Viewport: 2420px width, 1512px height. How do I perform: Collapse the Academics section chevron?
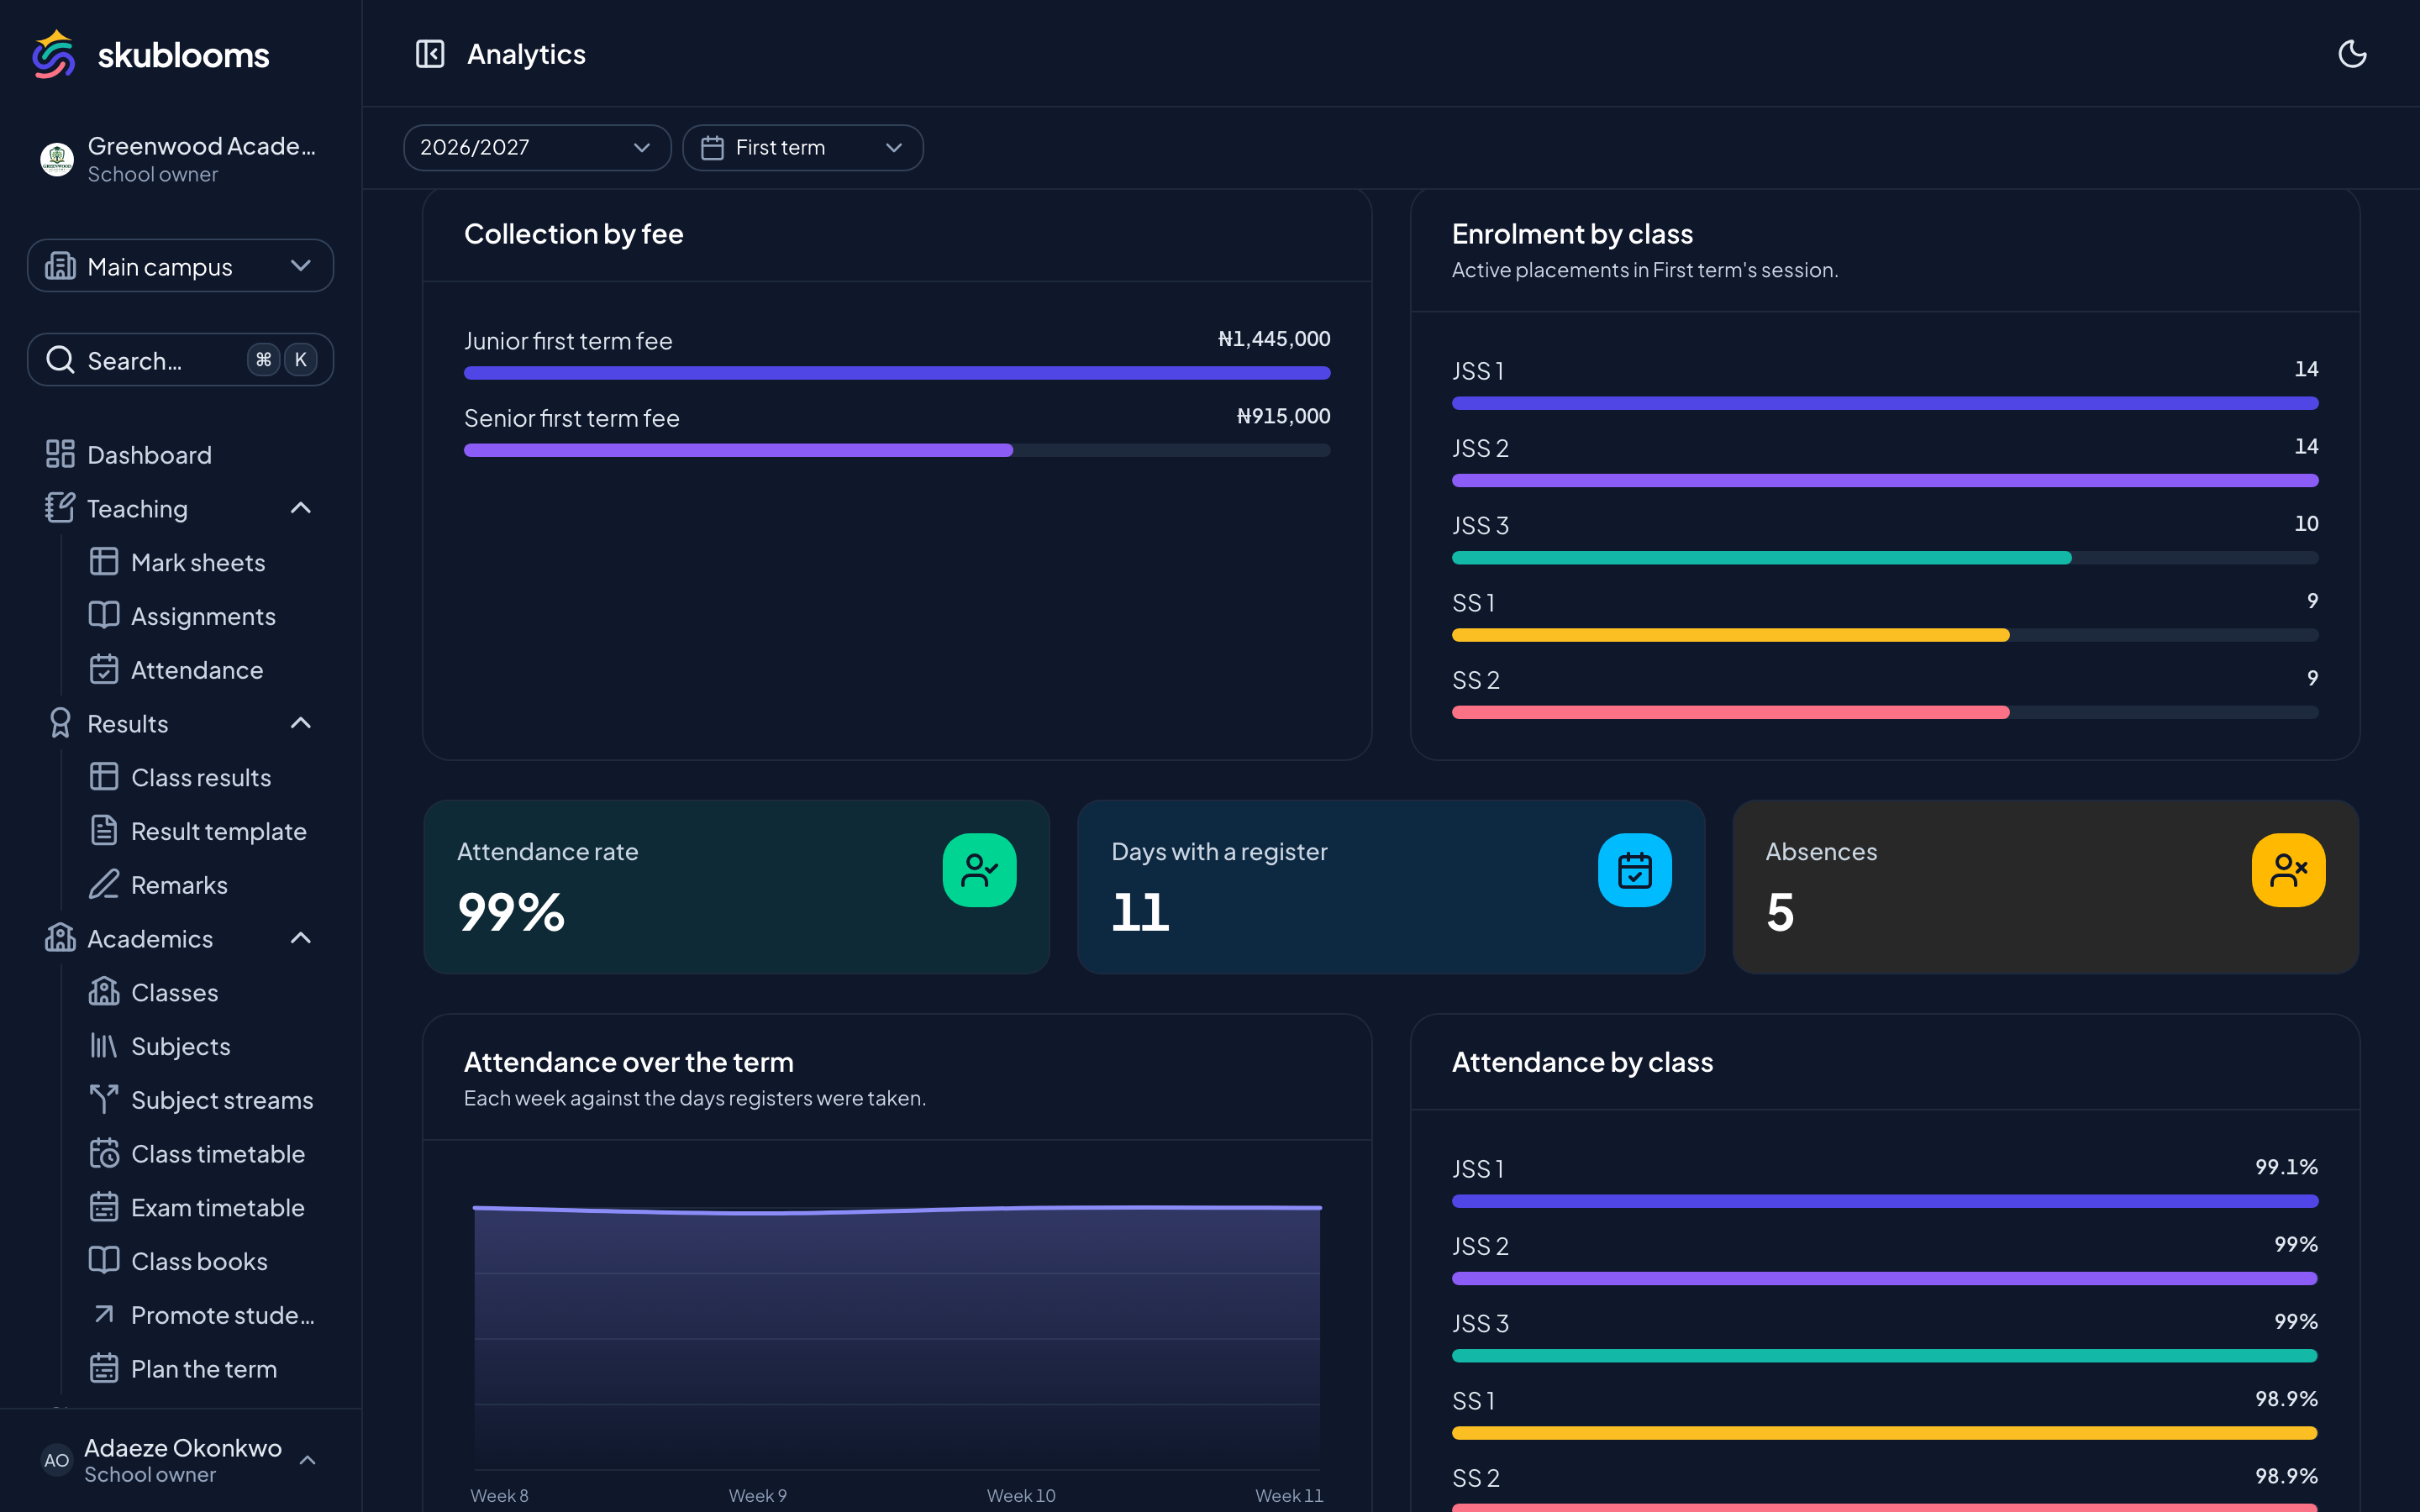301,938
